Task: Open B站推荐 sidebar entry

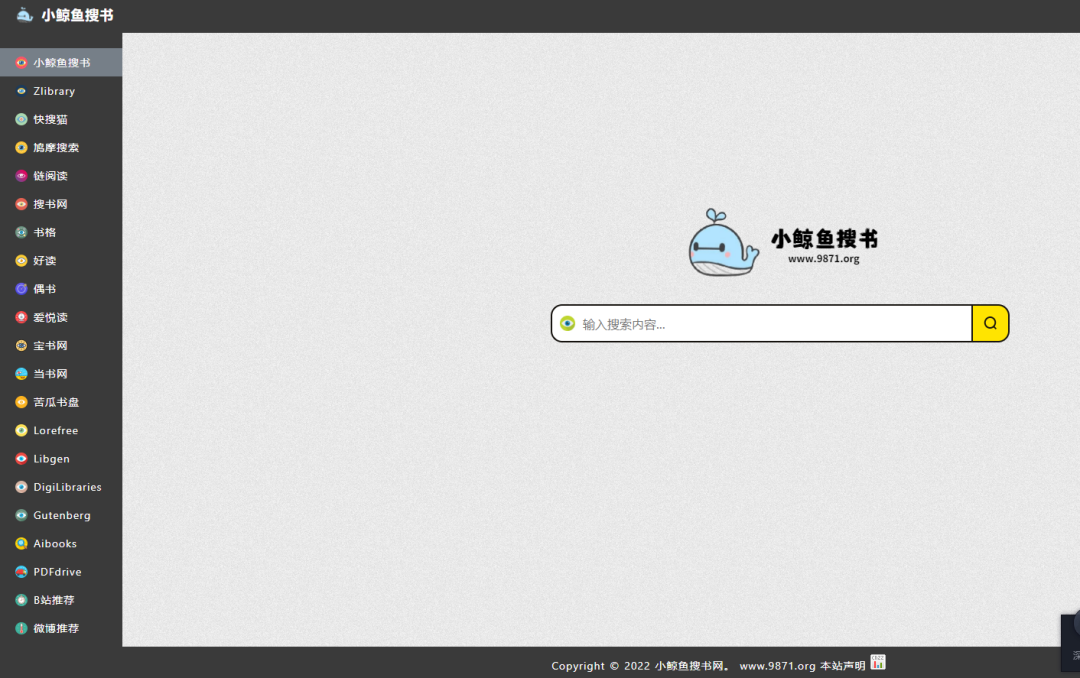Action: (54, 600)
